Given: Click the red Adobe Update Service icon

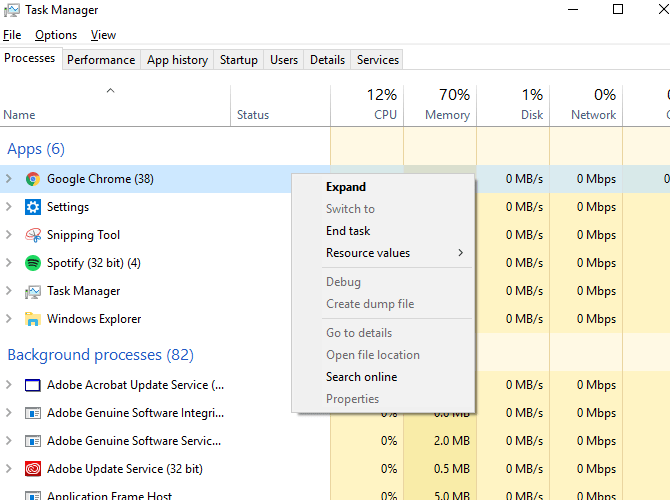Looking at the screenshot, I should 32,469.
